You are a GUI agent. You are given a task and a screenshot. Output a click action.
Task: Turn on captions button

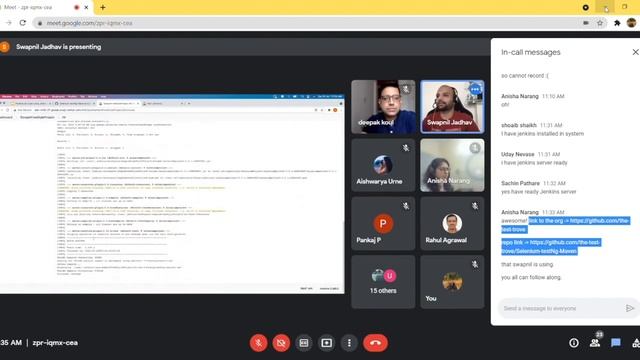tap(304, 343)
